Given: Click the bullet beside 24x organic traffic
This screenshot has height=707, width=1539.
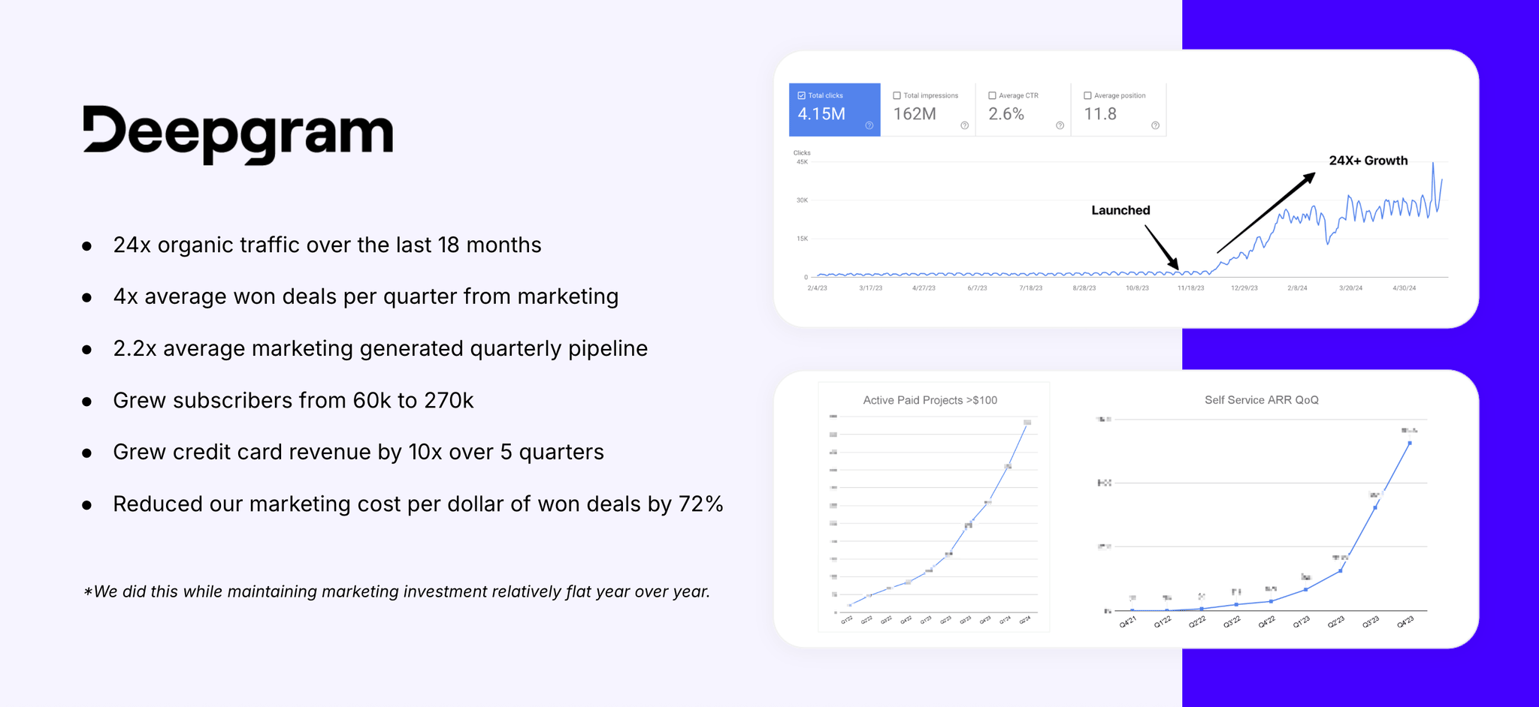Looking at the screenshot, I should coord(84,246).
